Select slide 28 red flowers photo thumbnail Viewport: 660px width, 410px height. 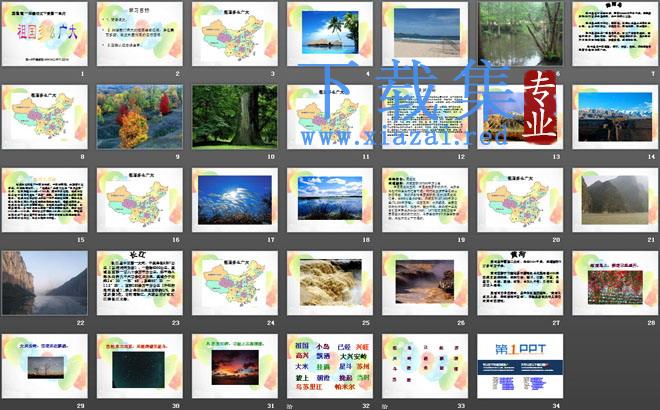(x=615, y=283)
